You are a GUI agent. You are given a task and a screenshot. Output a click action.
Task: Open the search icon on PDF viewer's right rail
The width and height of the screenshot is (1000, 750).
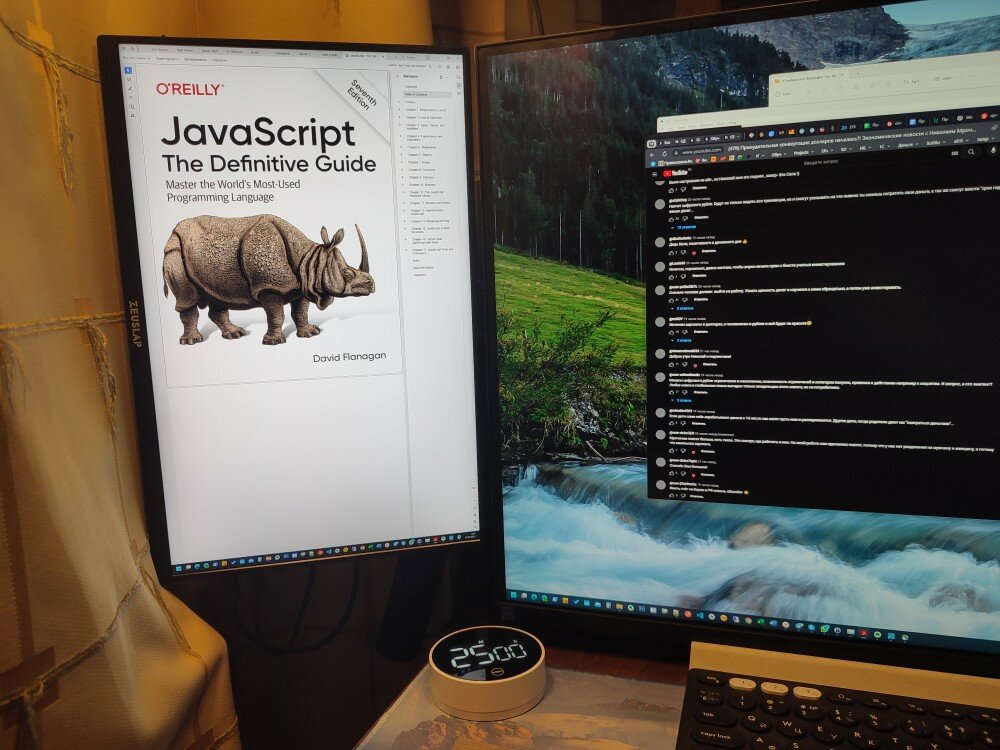point(459,77)
